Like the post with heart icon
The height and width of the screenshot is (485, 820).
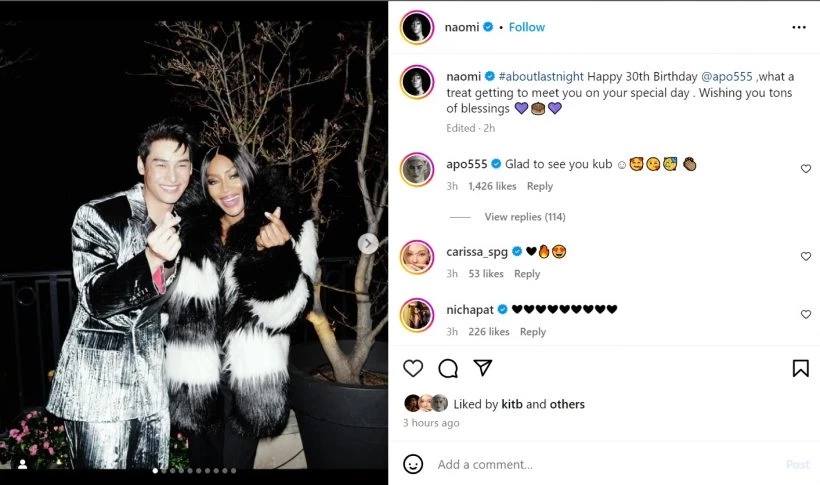coord(413,368)
